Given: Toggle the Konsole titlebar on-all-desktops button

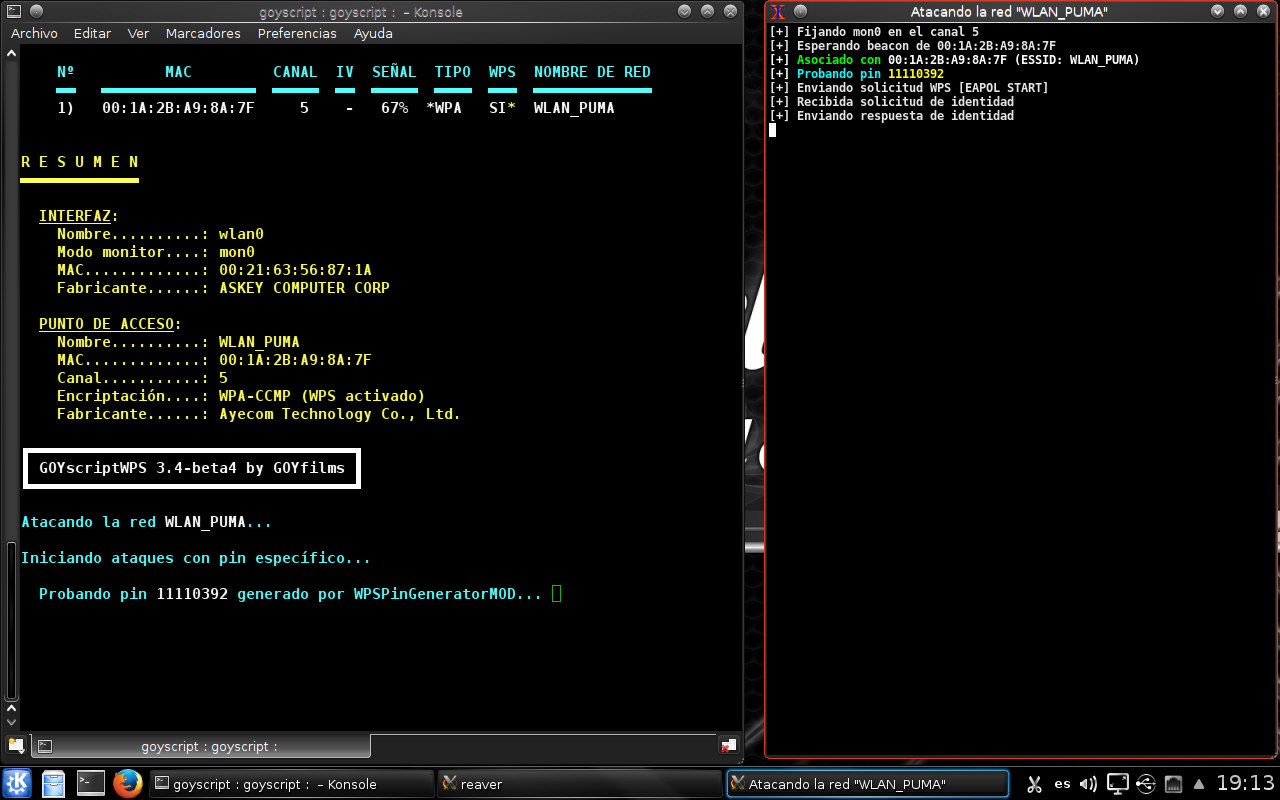Looking at the screenshot, I should pyautogui.click(x=35, y=11).
